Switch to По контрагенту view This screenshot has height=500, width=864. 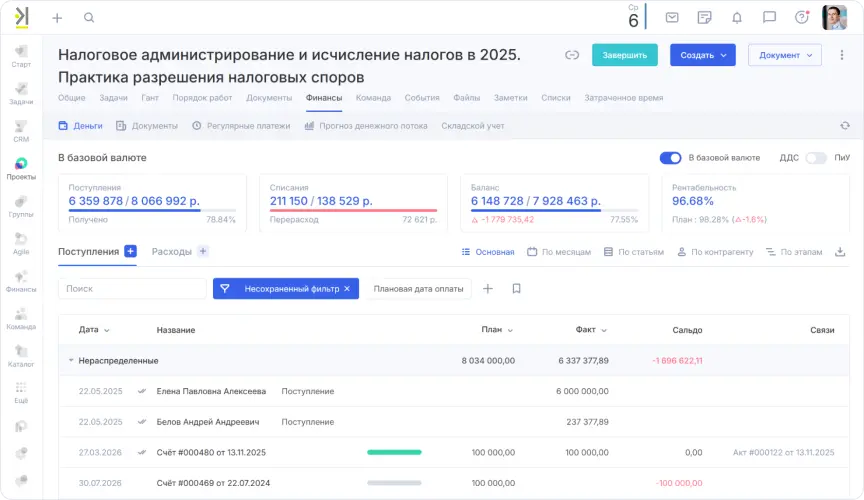click(x=715, y=252)
